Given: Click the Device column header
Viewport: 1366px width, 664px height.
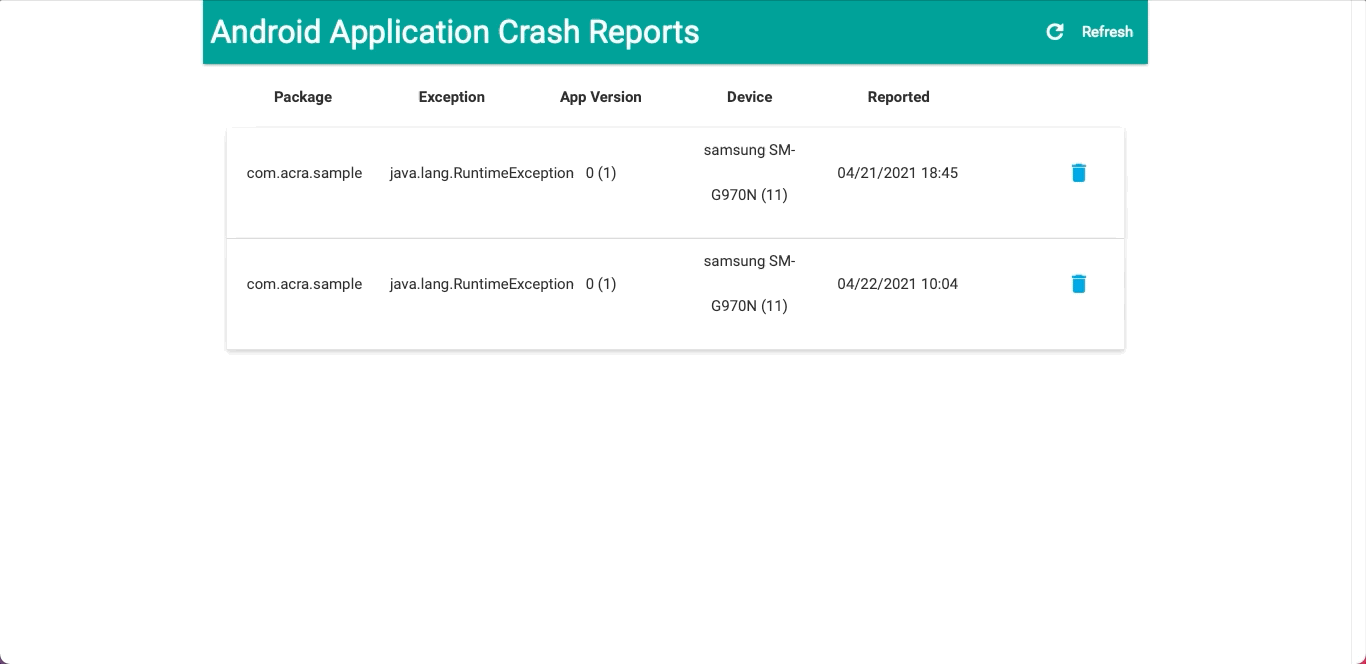Looking at the screenshot, I should tap(750, 97).
